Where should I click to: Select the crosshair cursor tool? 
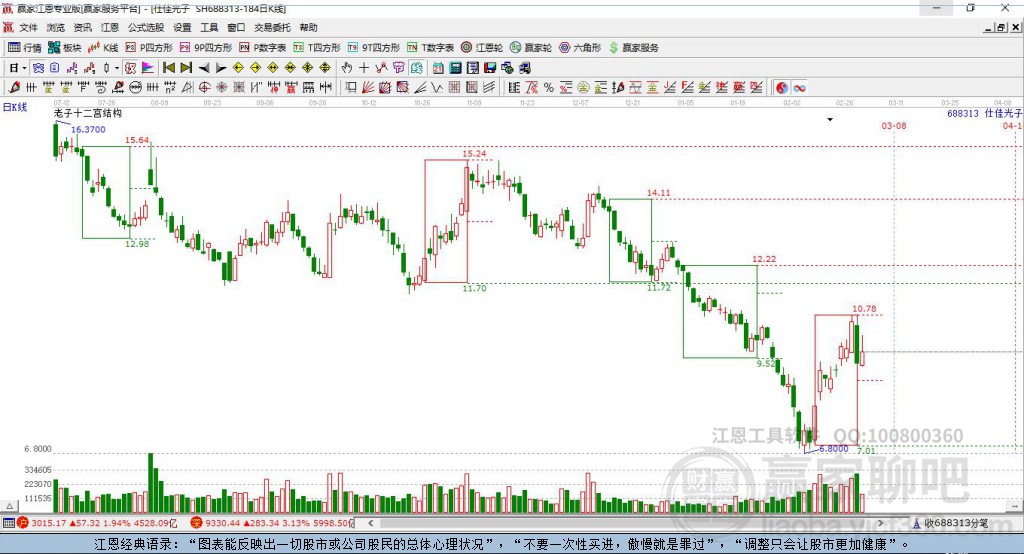(x=364, y=68)
